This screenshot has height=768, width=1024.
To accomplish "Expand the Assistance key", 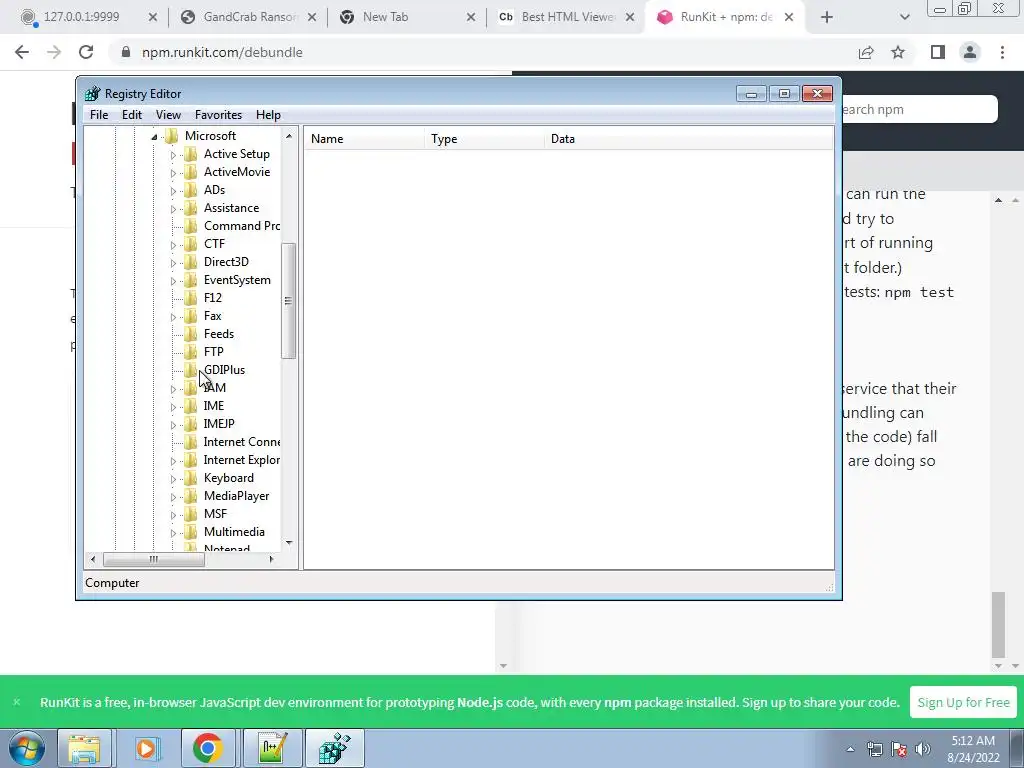I will (x=173, y=209).
